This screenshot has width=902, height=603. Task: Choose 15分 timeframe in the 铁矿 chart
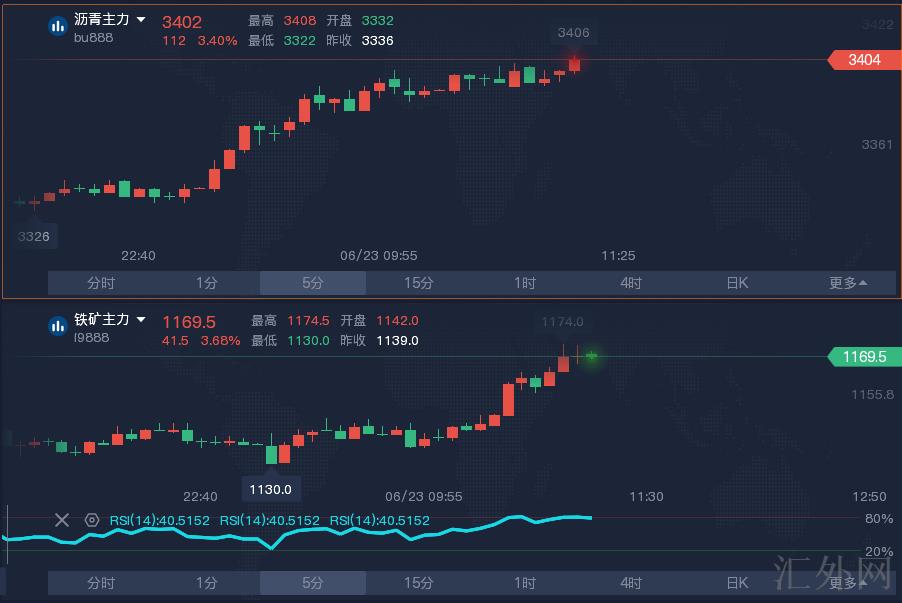[418, 583]
